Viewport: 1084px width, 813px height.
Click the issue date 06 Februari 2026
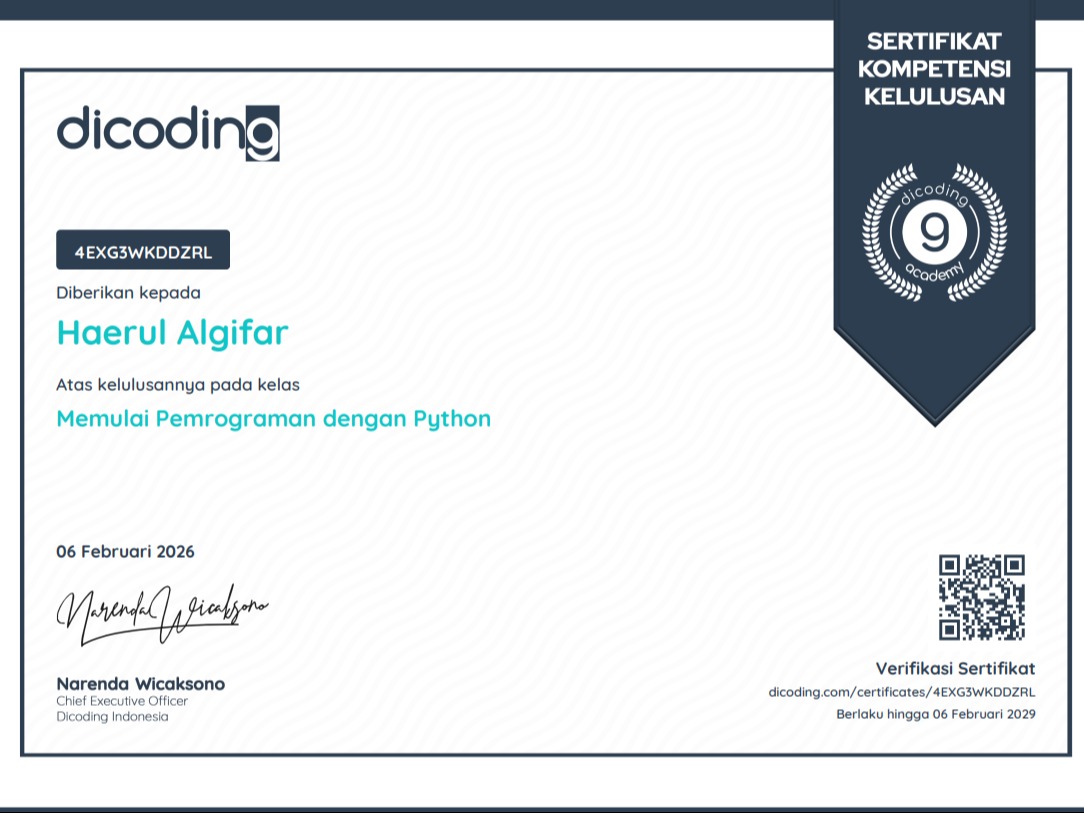[125, 552]
